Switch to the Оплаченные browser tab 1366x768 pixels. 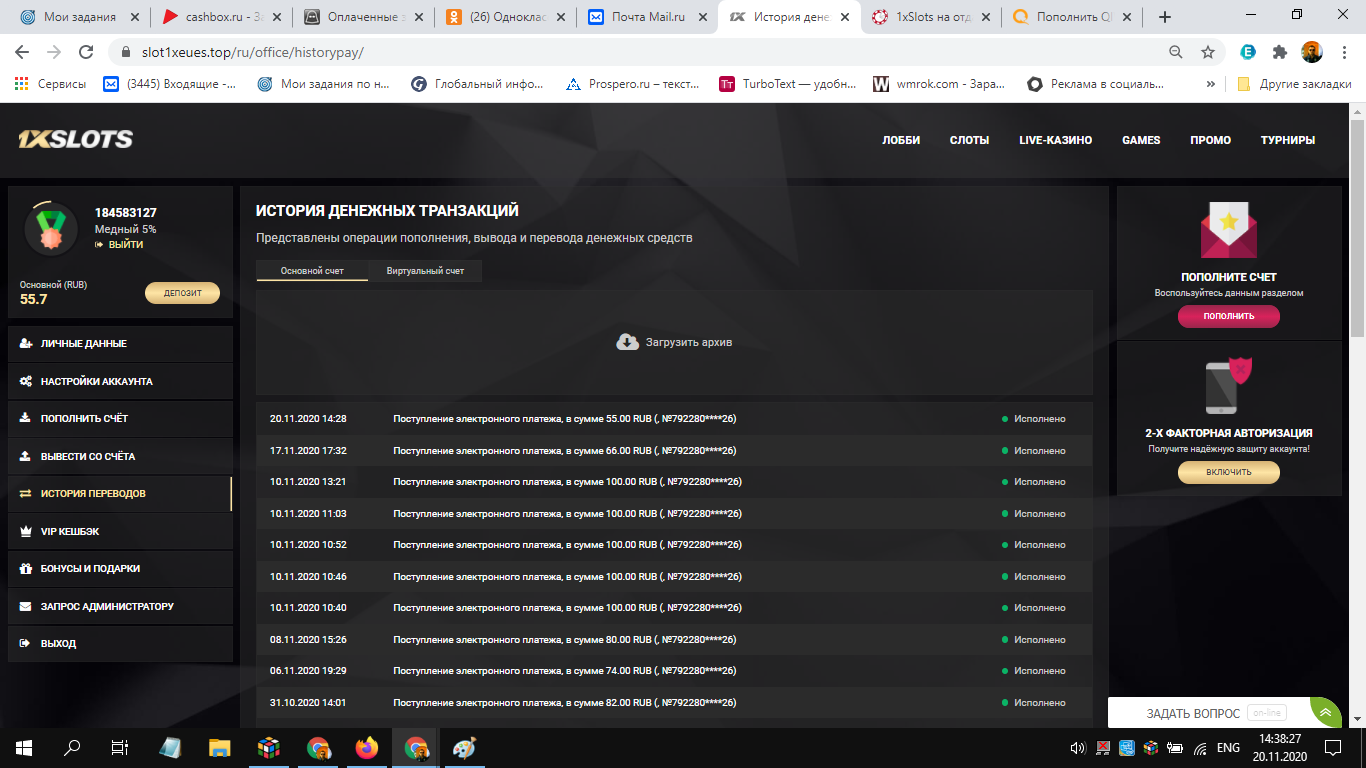coord(363,17)
